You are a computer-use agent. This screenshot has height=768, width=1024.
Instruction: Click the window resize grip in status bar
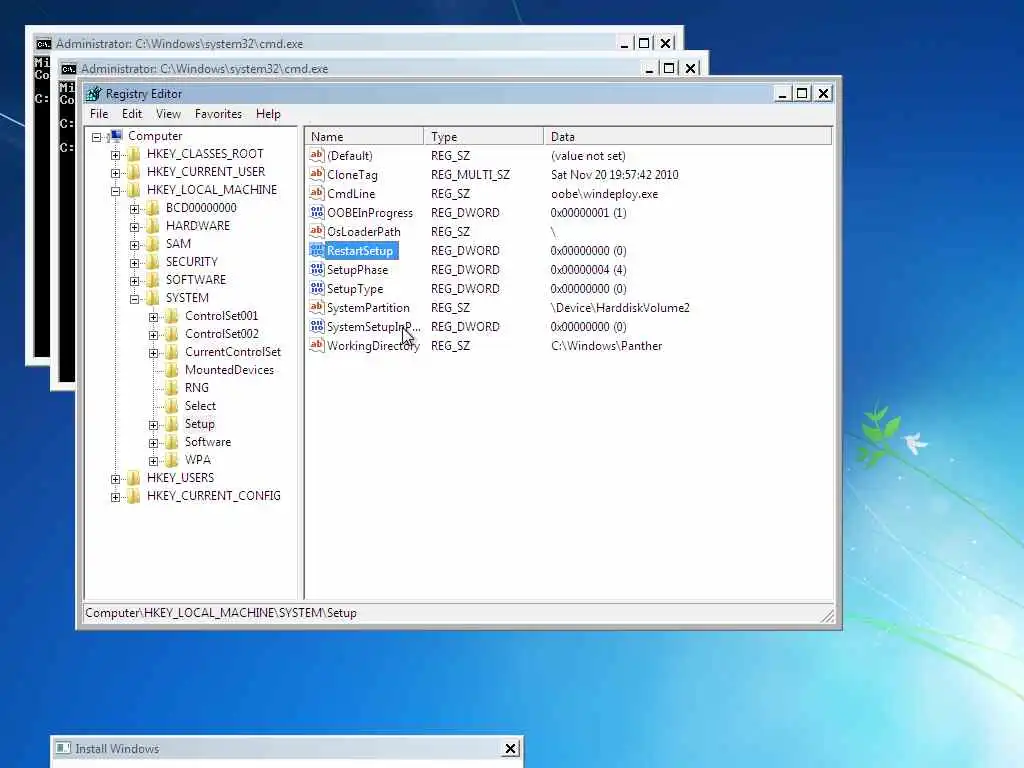click(x=827, y=615)
